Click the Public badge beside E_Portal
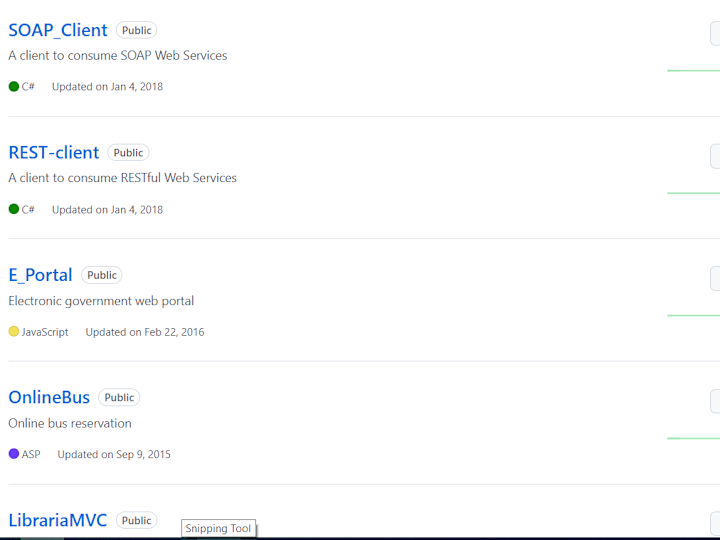This screenshot has height=540, width=720. (x=101, y=275)
